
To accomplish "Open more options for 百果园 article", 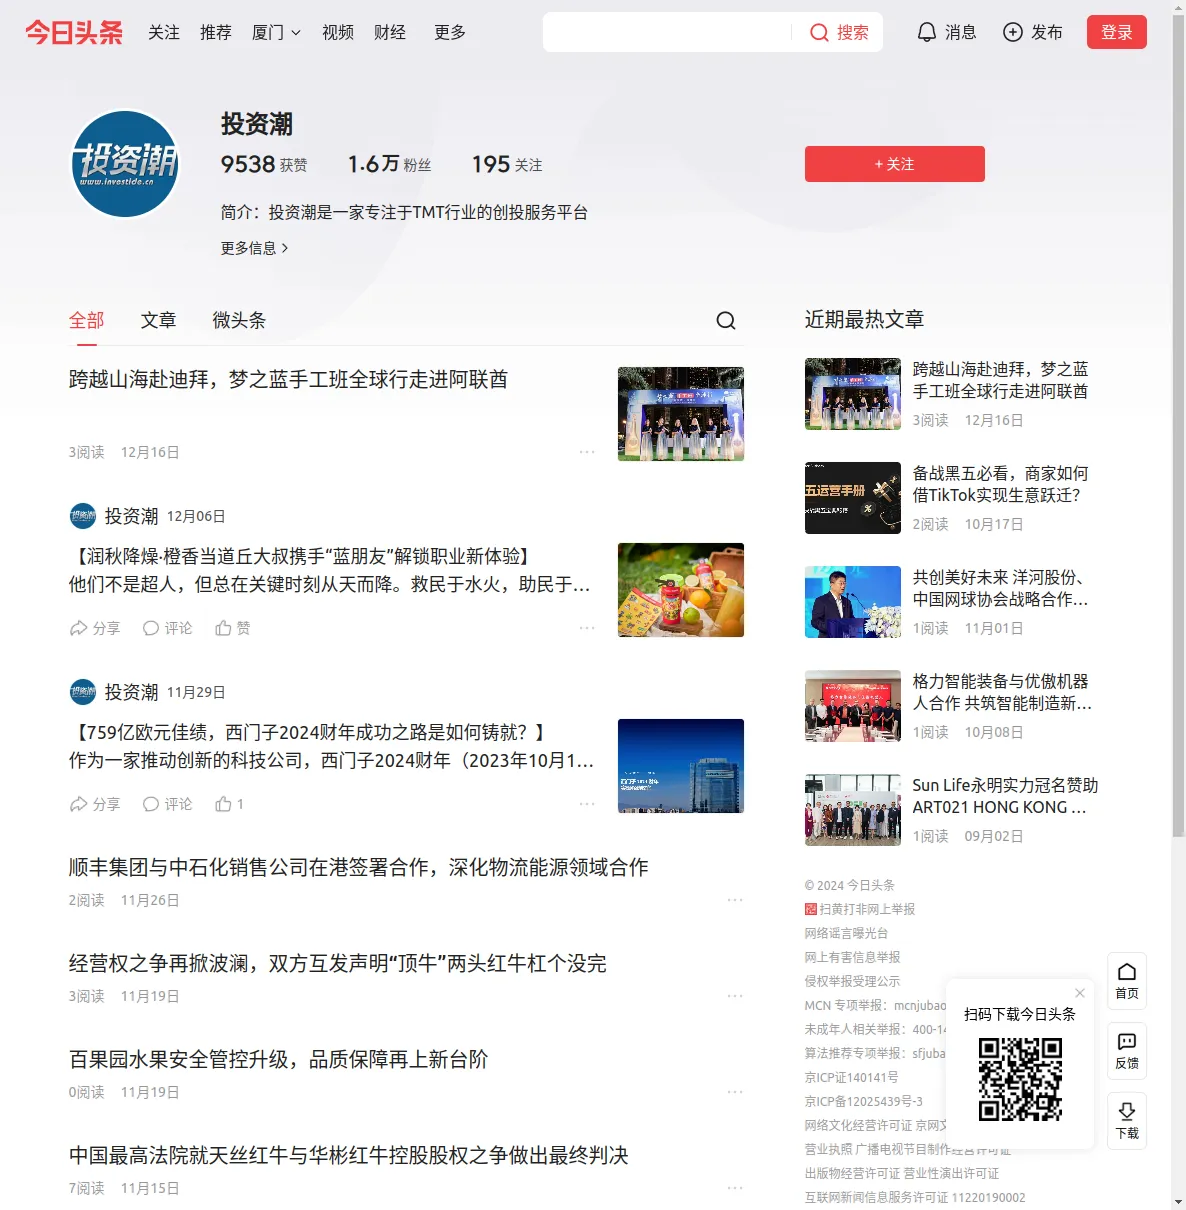I will [735, 1092].
